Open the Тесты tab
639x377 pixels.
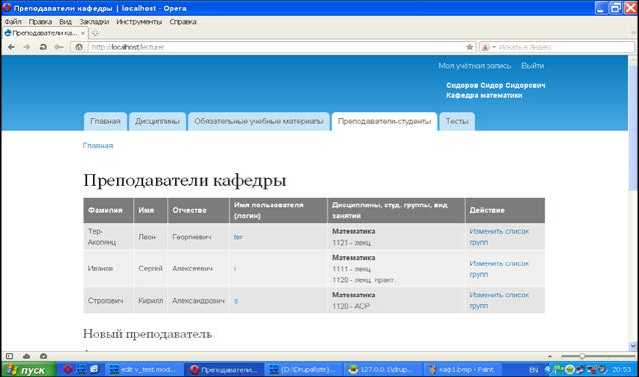[x=457, y=121]
